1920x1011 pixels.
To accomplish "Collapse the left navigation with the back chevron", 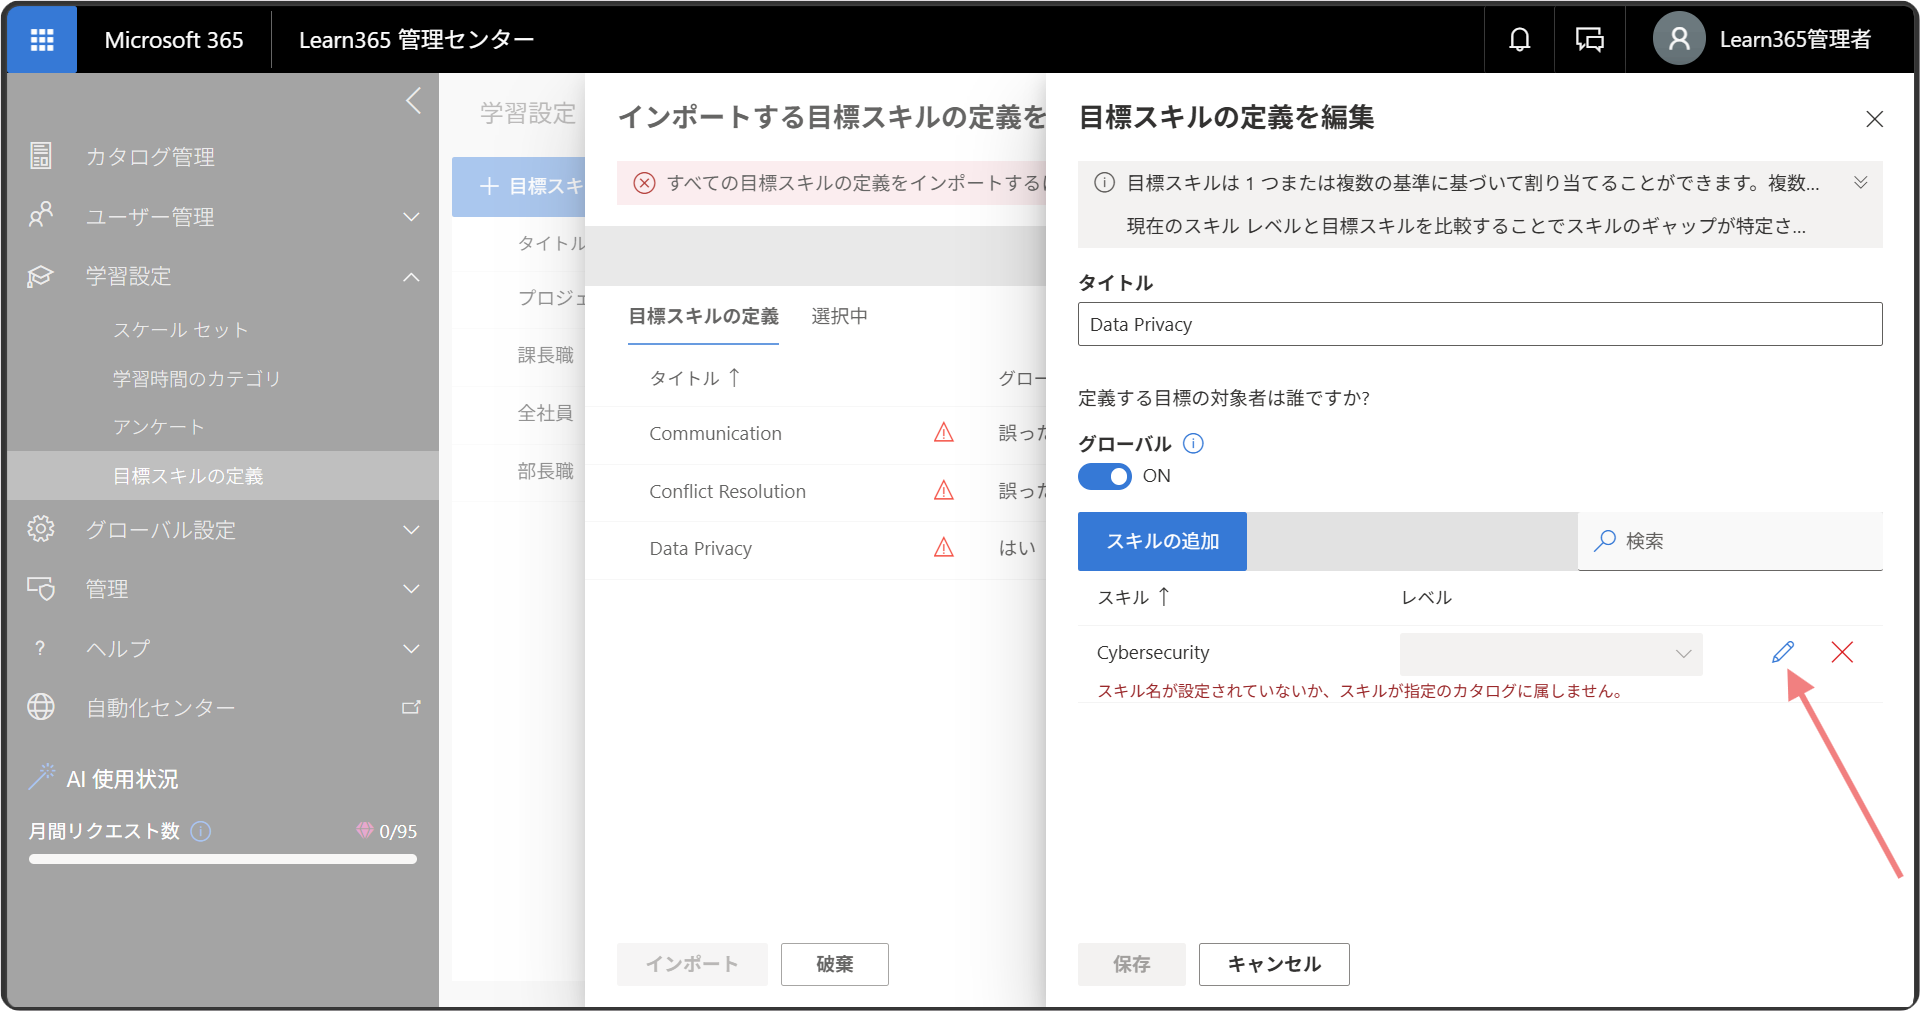I will pyautogui.click(x=414, y=100).
